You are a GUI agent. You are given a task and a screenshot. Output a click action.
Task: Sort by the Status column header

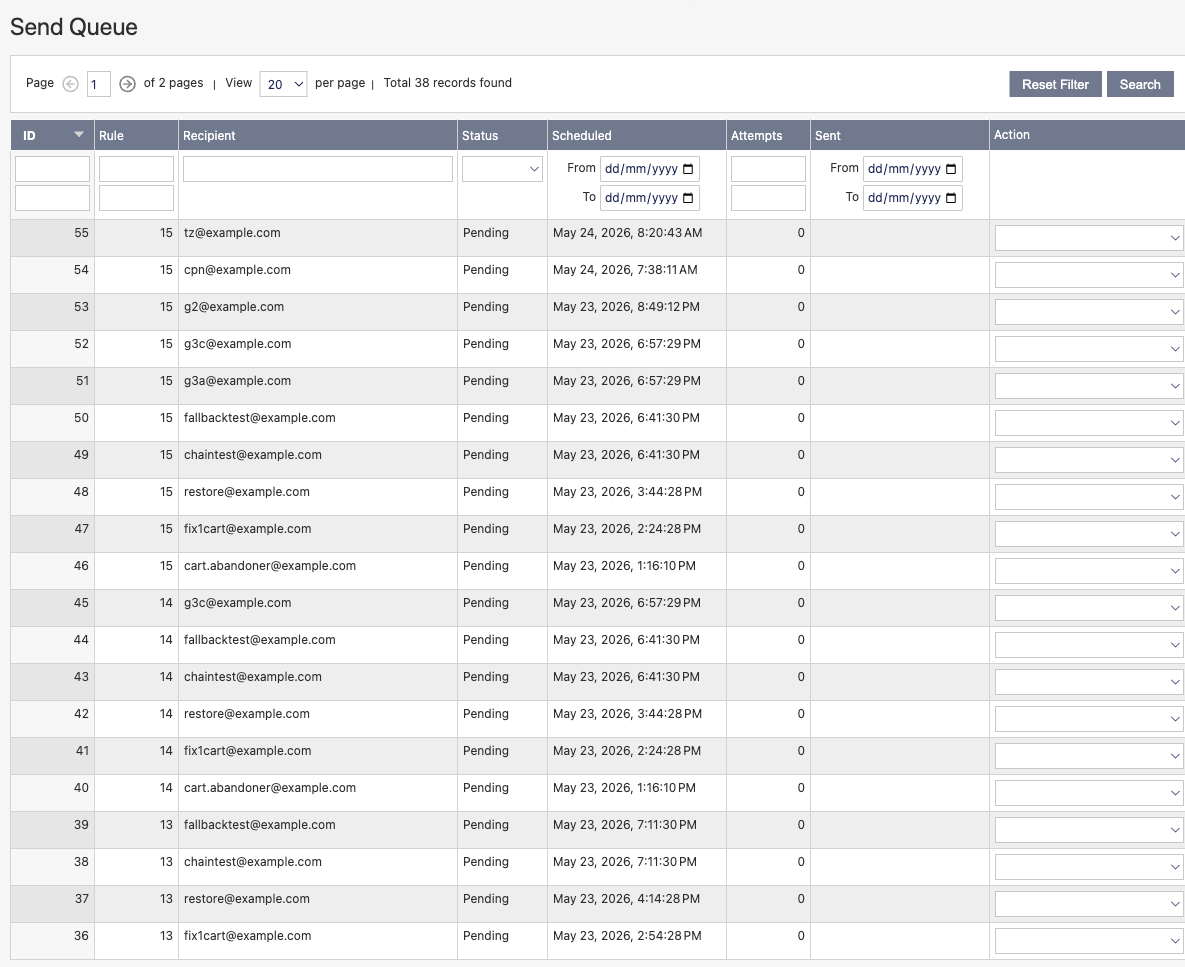click(502, 135)
